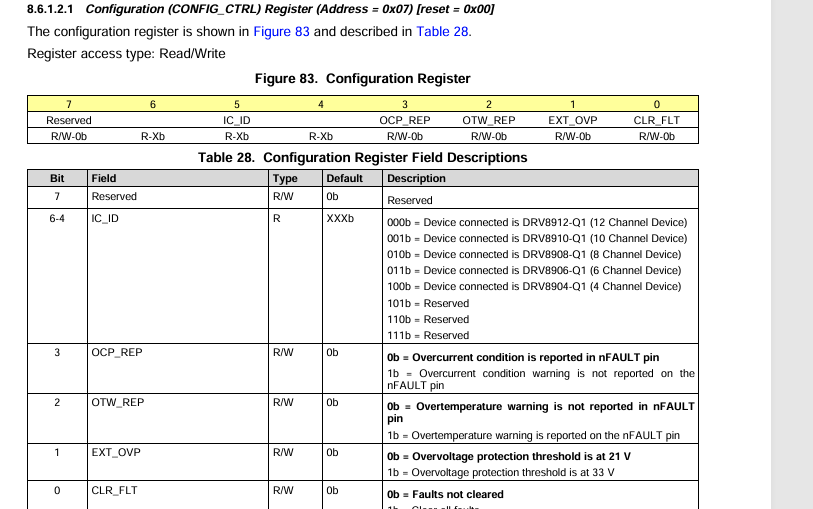This screenshot has height=509, width=813.
Task: Open the Figure 83 link
Action: [281, 32]
